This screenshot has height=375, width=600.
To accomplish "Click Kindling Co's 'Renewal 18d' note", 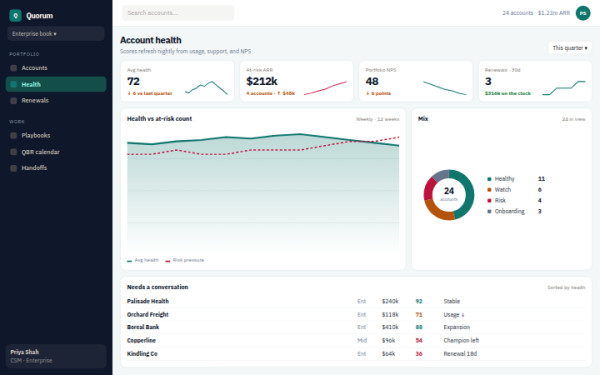I will (x=460, y=354).
